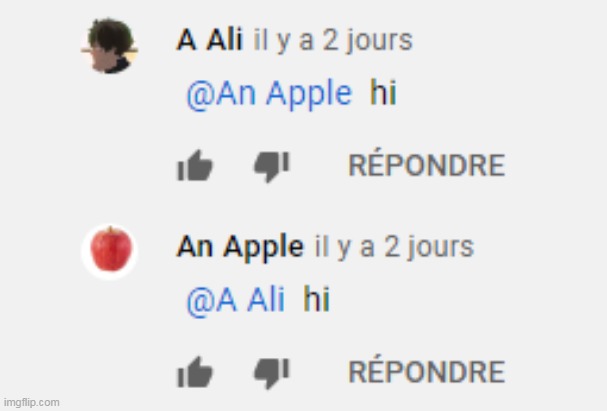
Task: Dislike A Ali's comment with thumbs down
Action: 271,166
